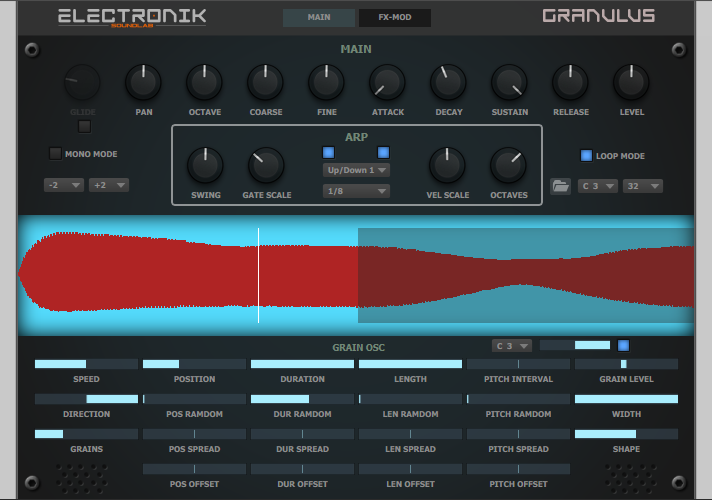Image resolution: width=712 pixels, height=500 pixels.
Task: Click the shaded loop region of waveform
Action: pos(526,275)
